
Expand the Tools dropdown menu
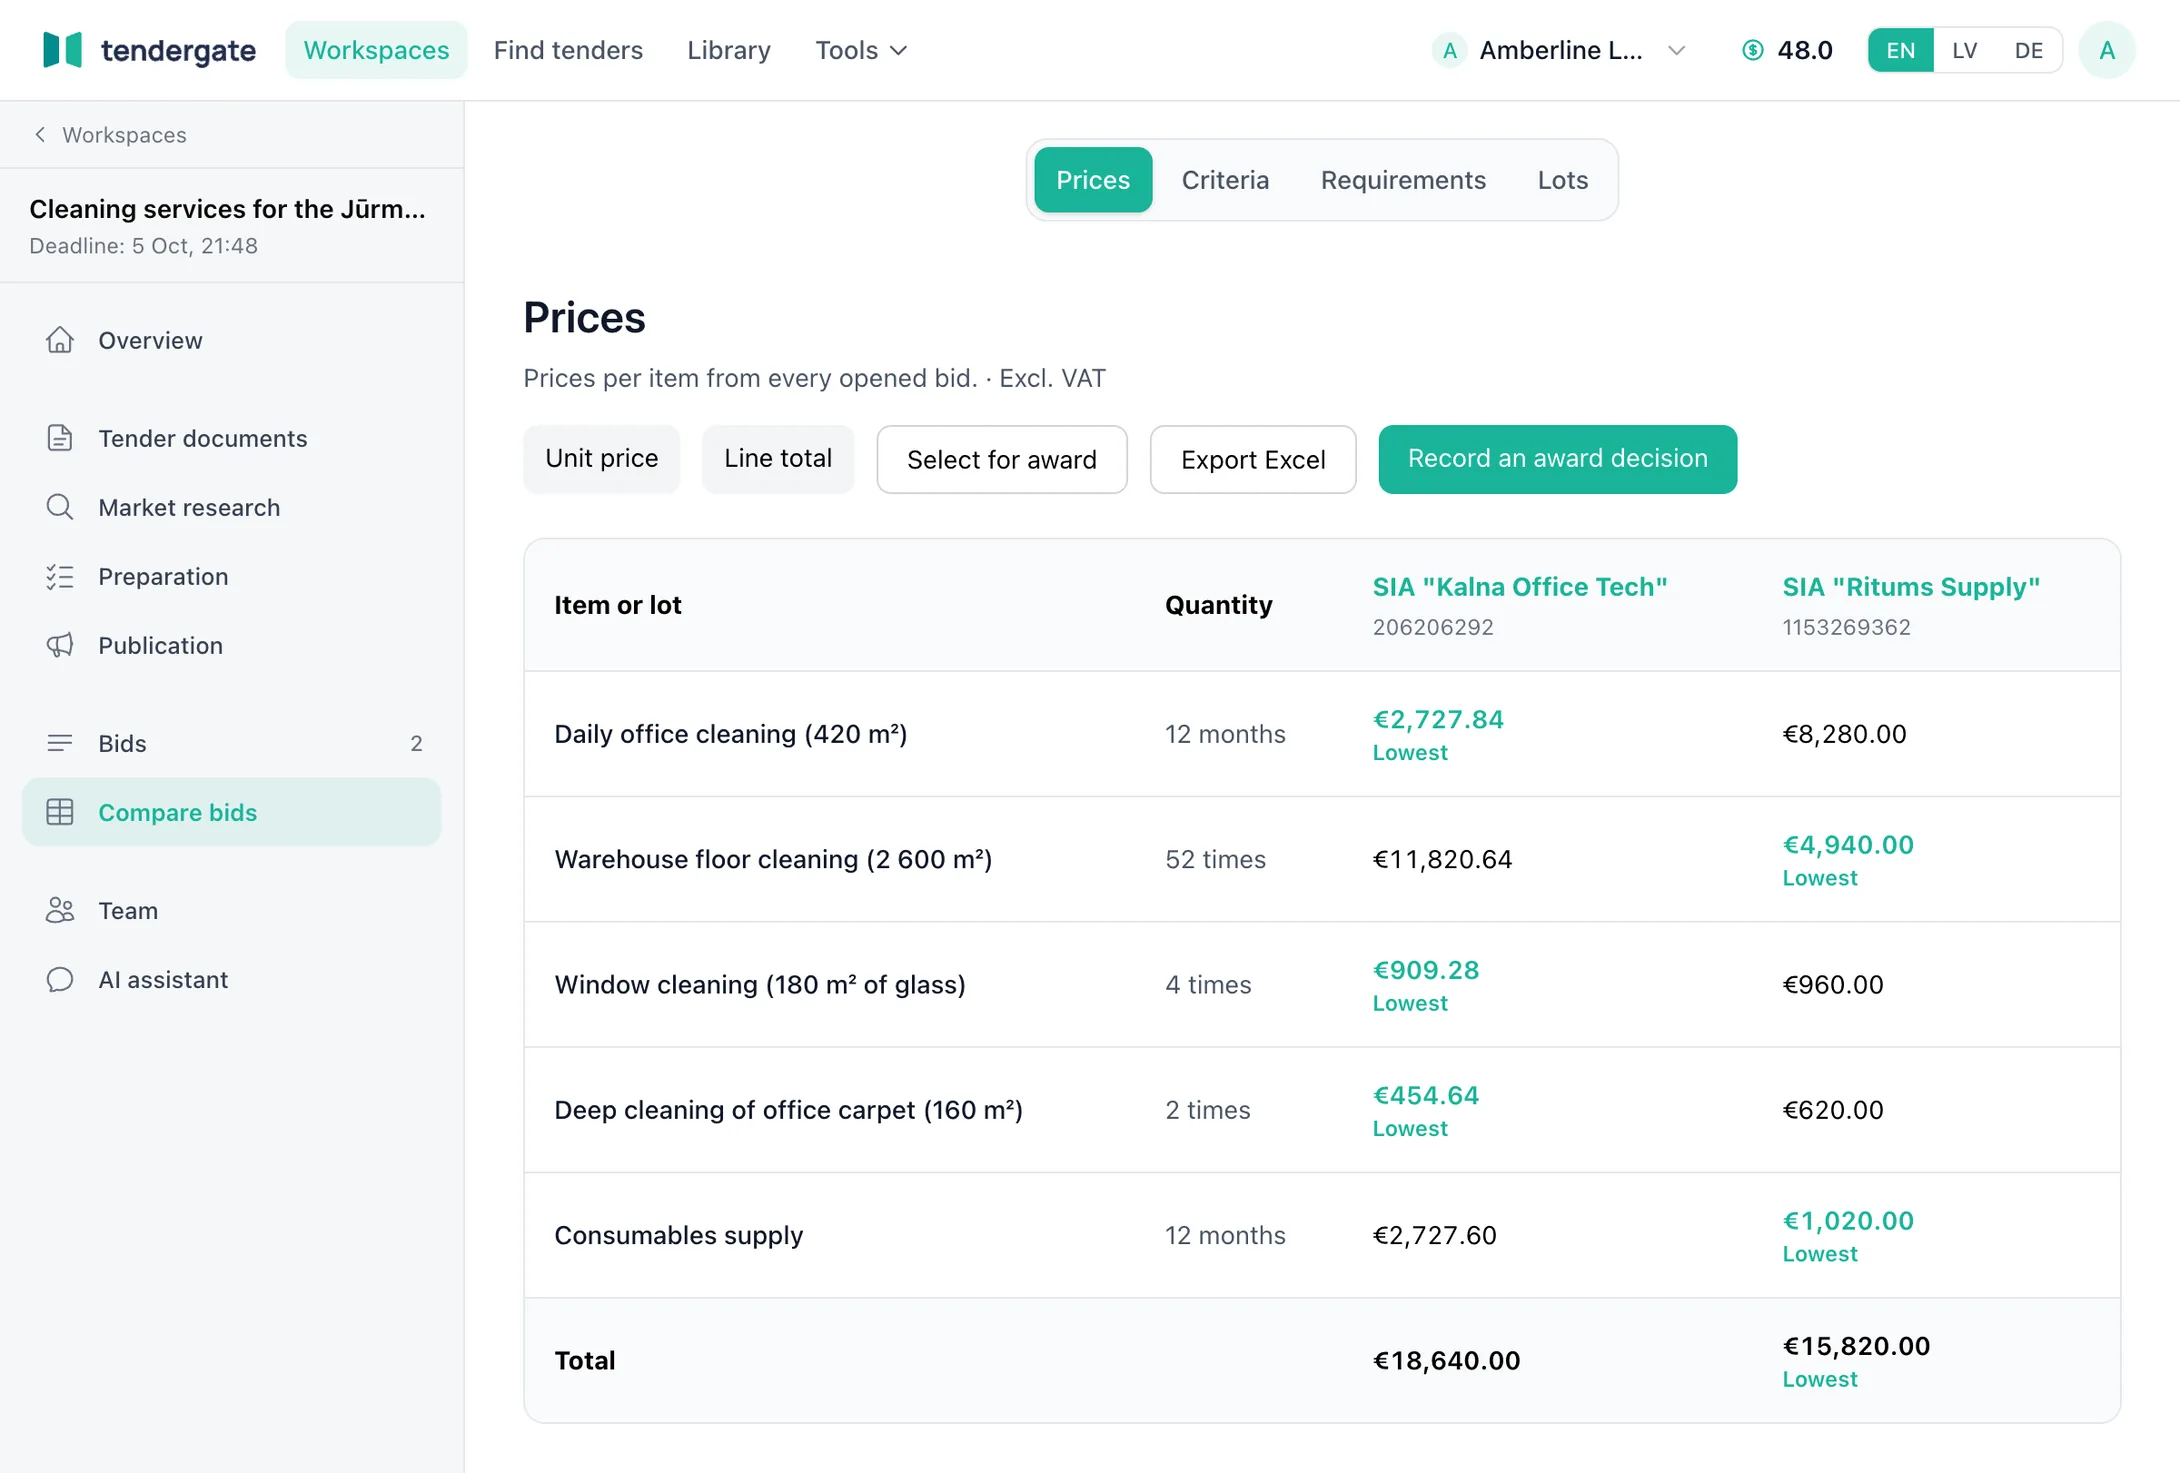(861, 50)
